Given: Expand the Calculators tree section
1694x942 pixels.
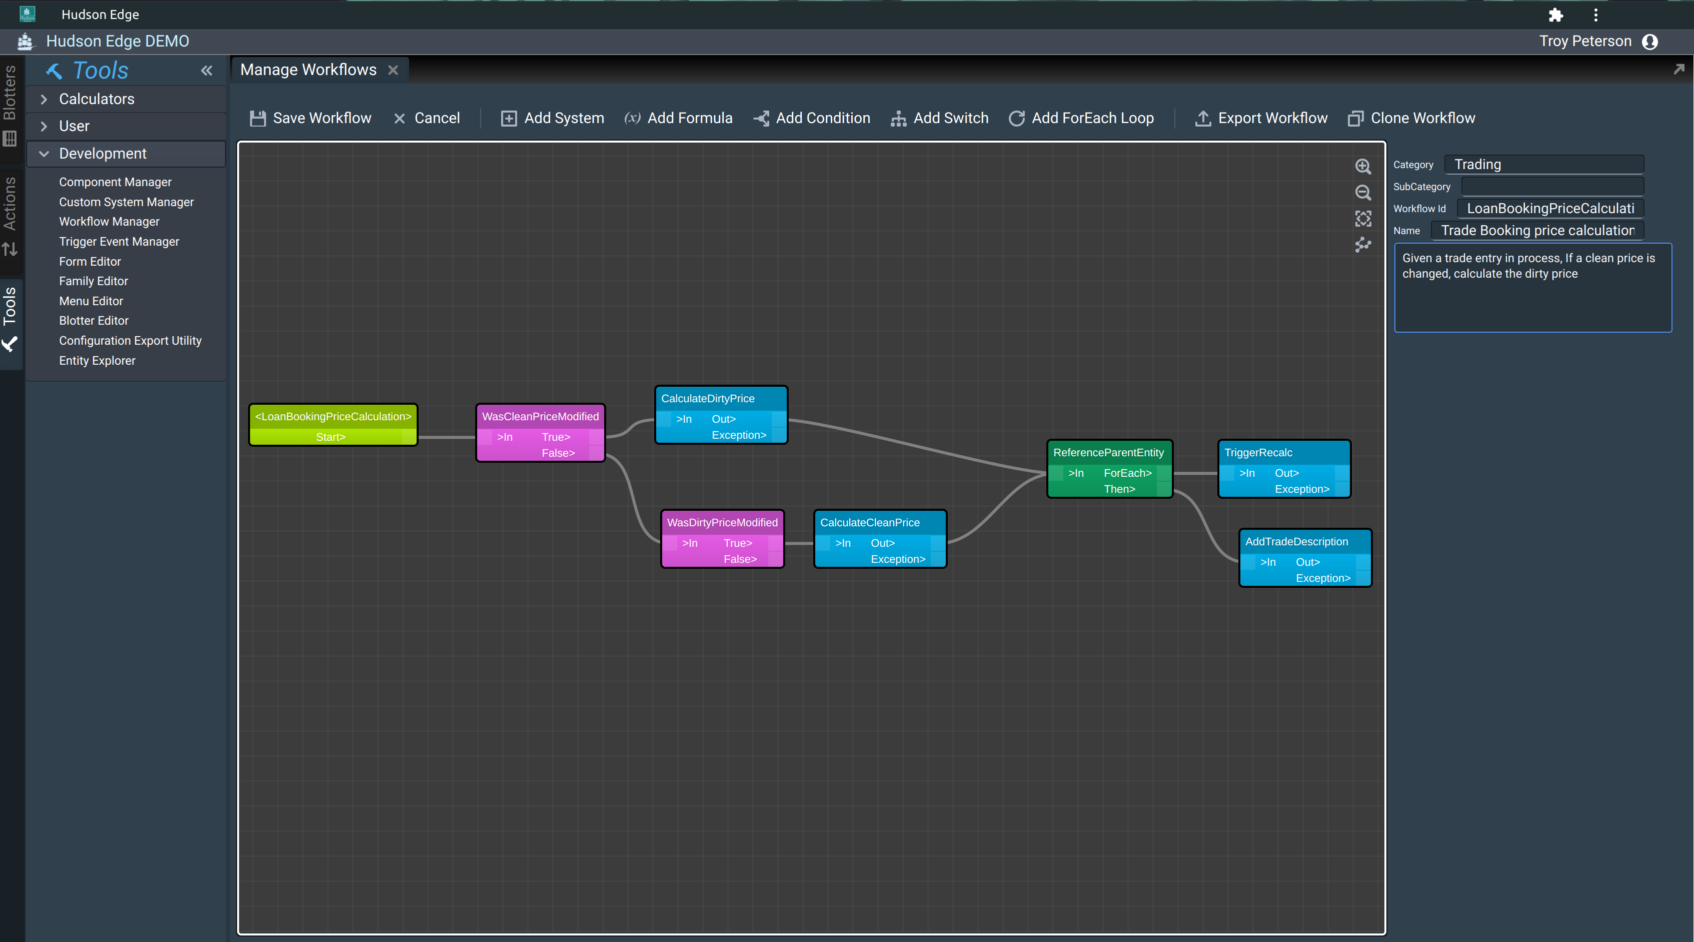Looking at the screenshot, I should click(44, 99).
